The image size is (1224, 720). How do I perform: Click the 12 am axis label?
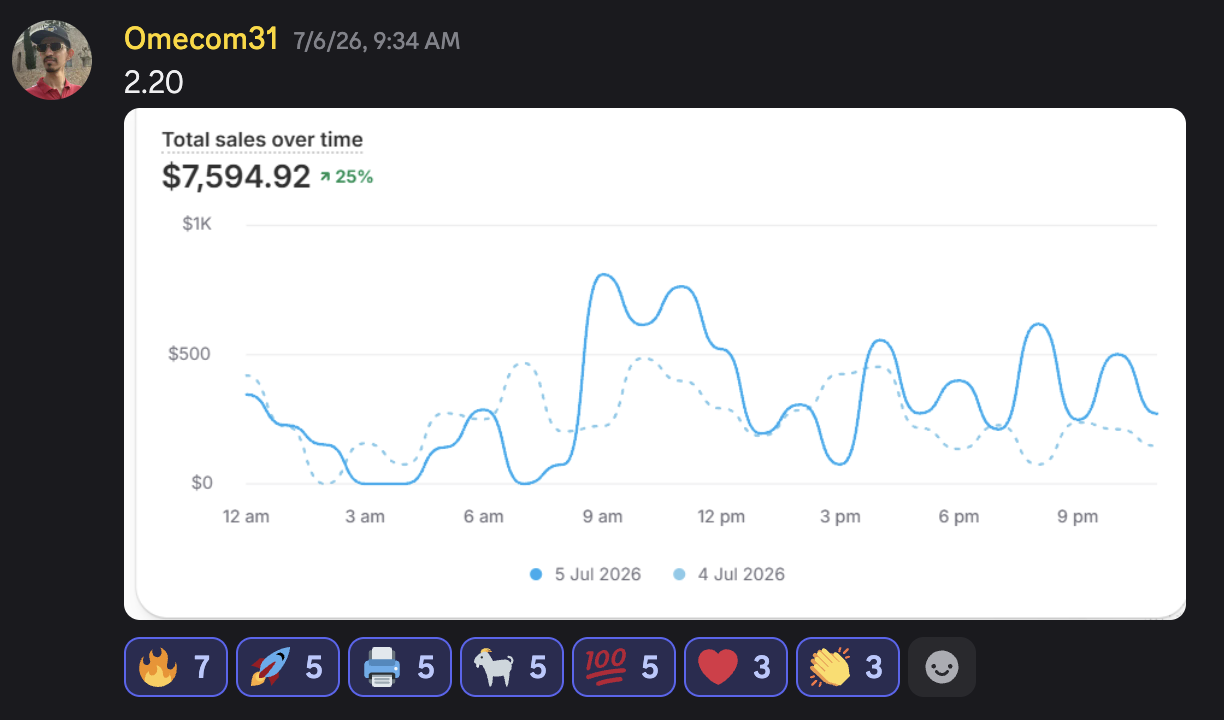coord(246,516)
